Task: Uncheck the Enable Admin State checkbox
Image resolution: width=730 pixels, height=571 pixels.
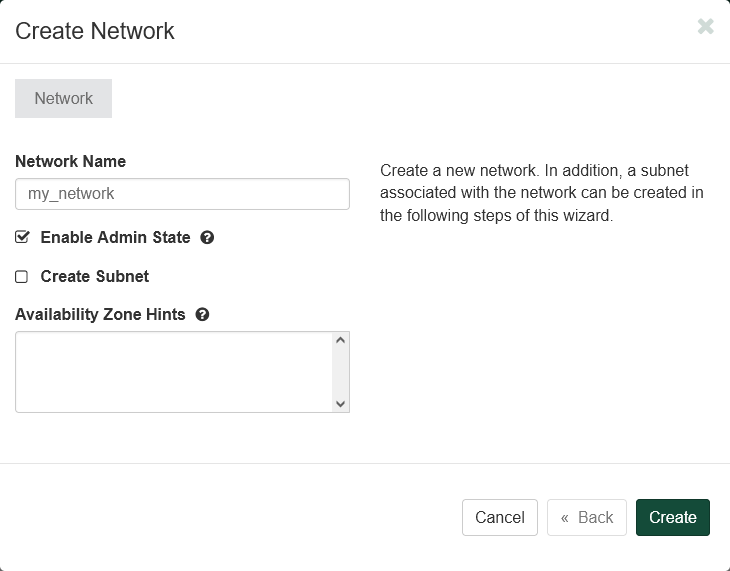Action: click(22, 238)
